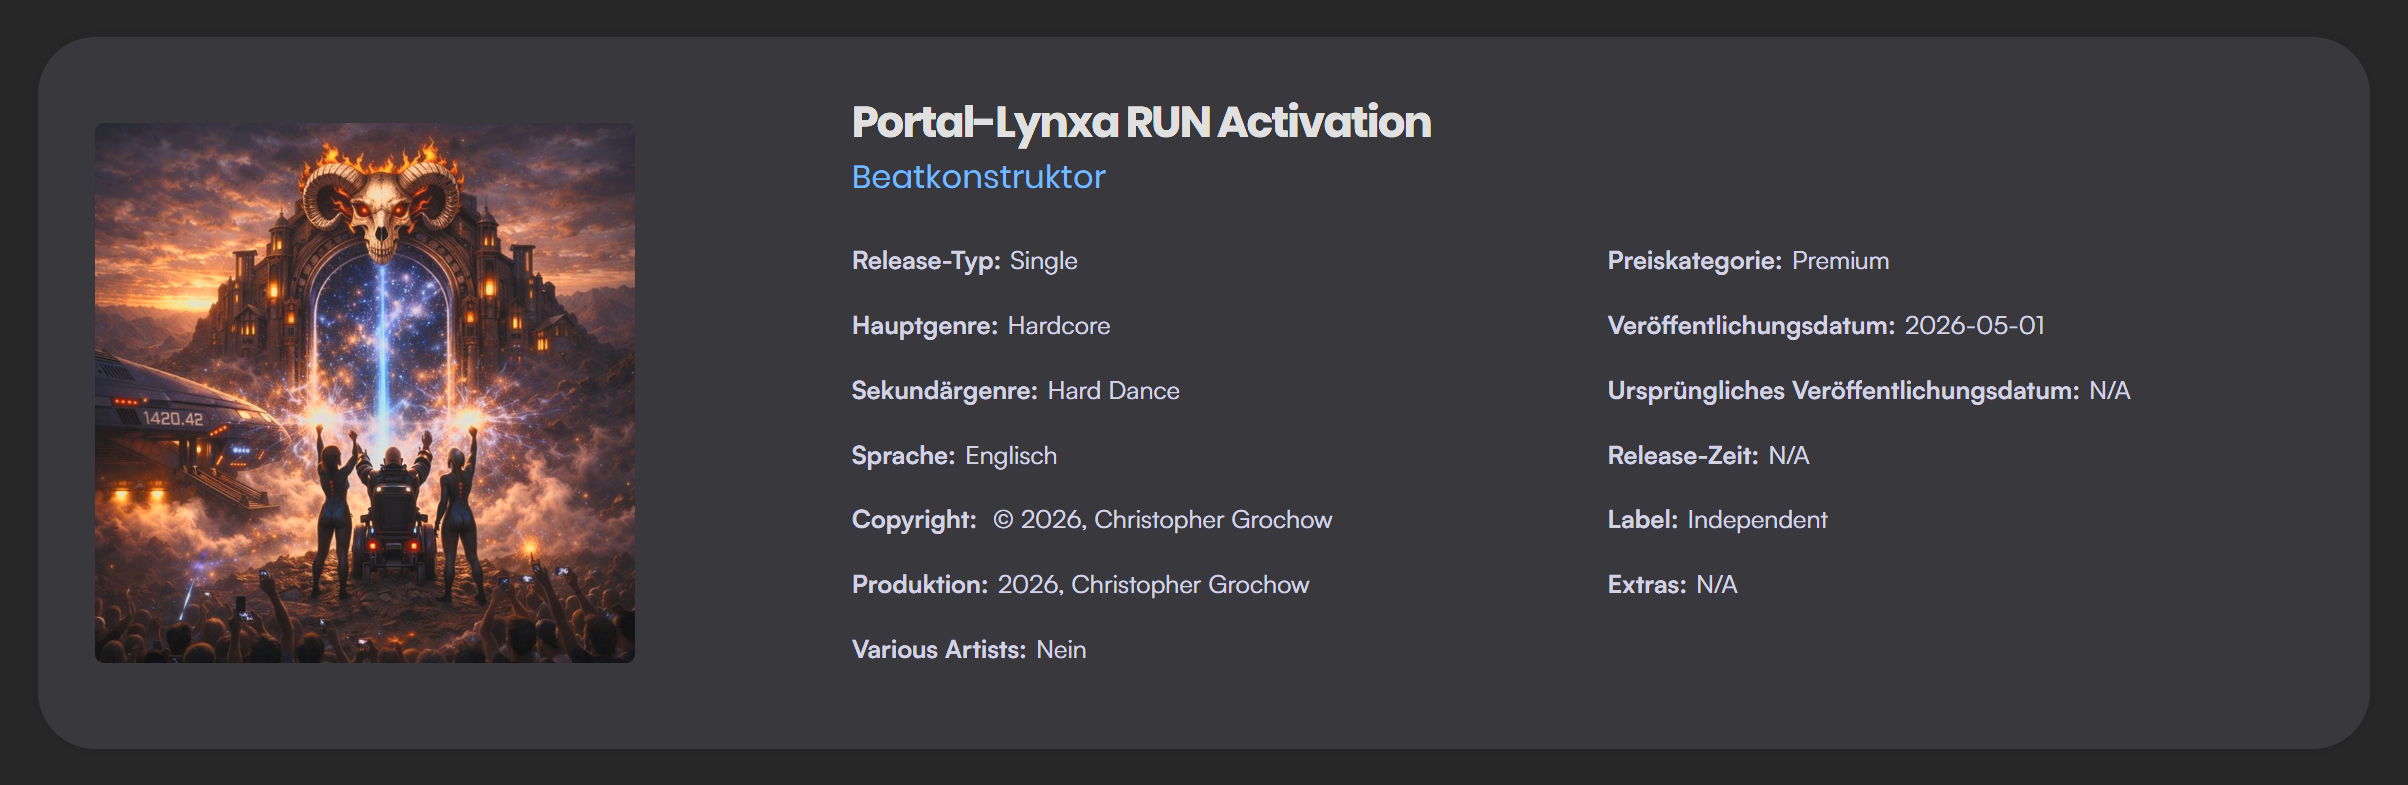
Task: Select the Portal-Lynxa RUN Activation title
Action: pos(1141,122)
